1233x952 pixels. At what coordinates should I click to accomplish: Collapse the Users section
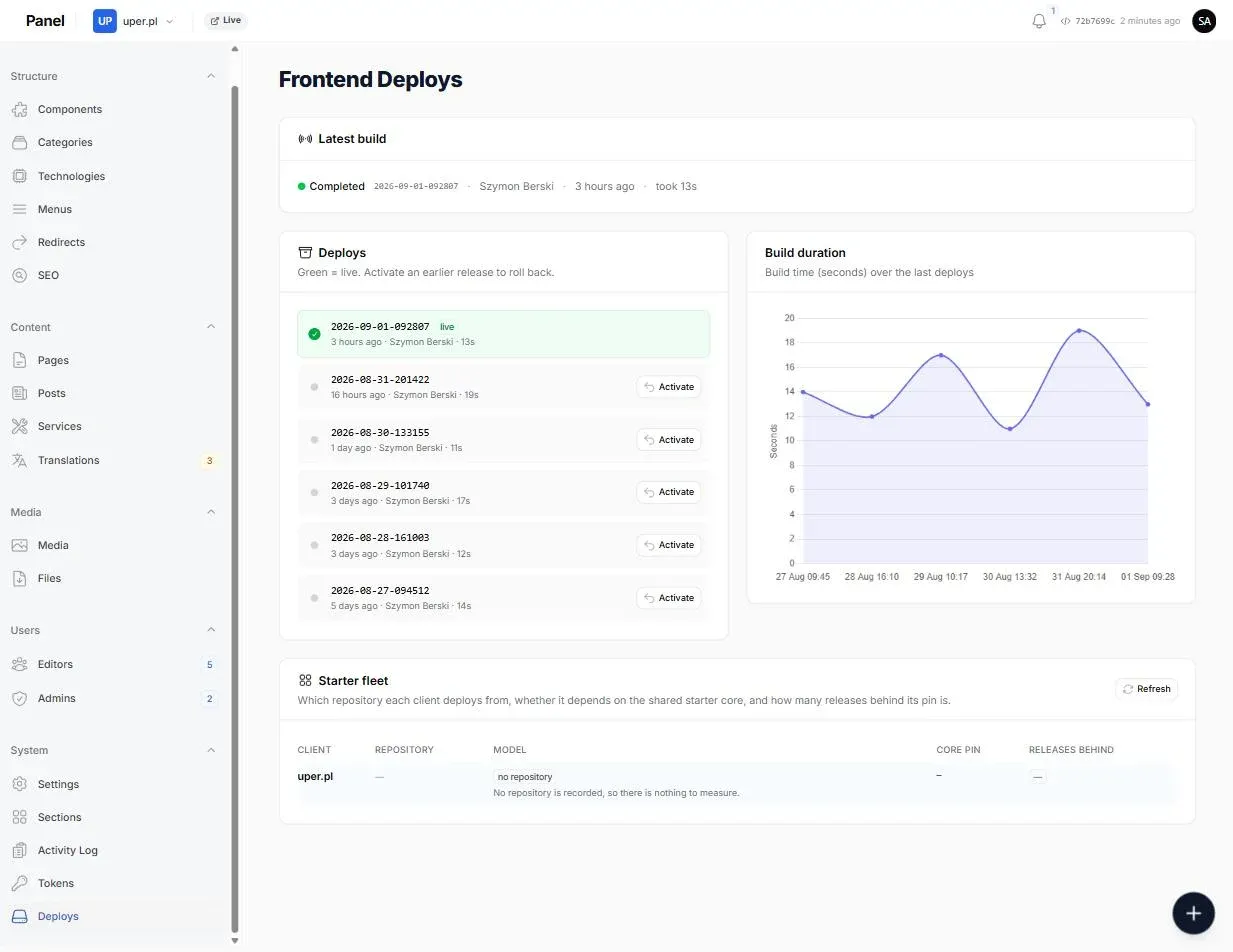tap(211, 630)
